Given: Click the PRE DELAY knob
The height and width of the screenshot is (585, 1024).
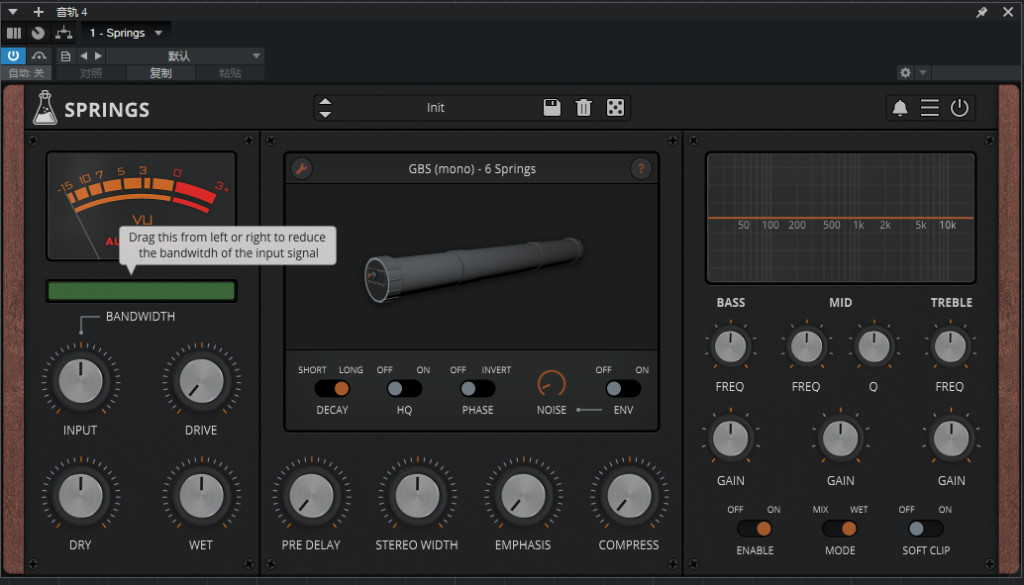Looking at the screenshot, I should coord(311,496).
